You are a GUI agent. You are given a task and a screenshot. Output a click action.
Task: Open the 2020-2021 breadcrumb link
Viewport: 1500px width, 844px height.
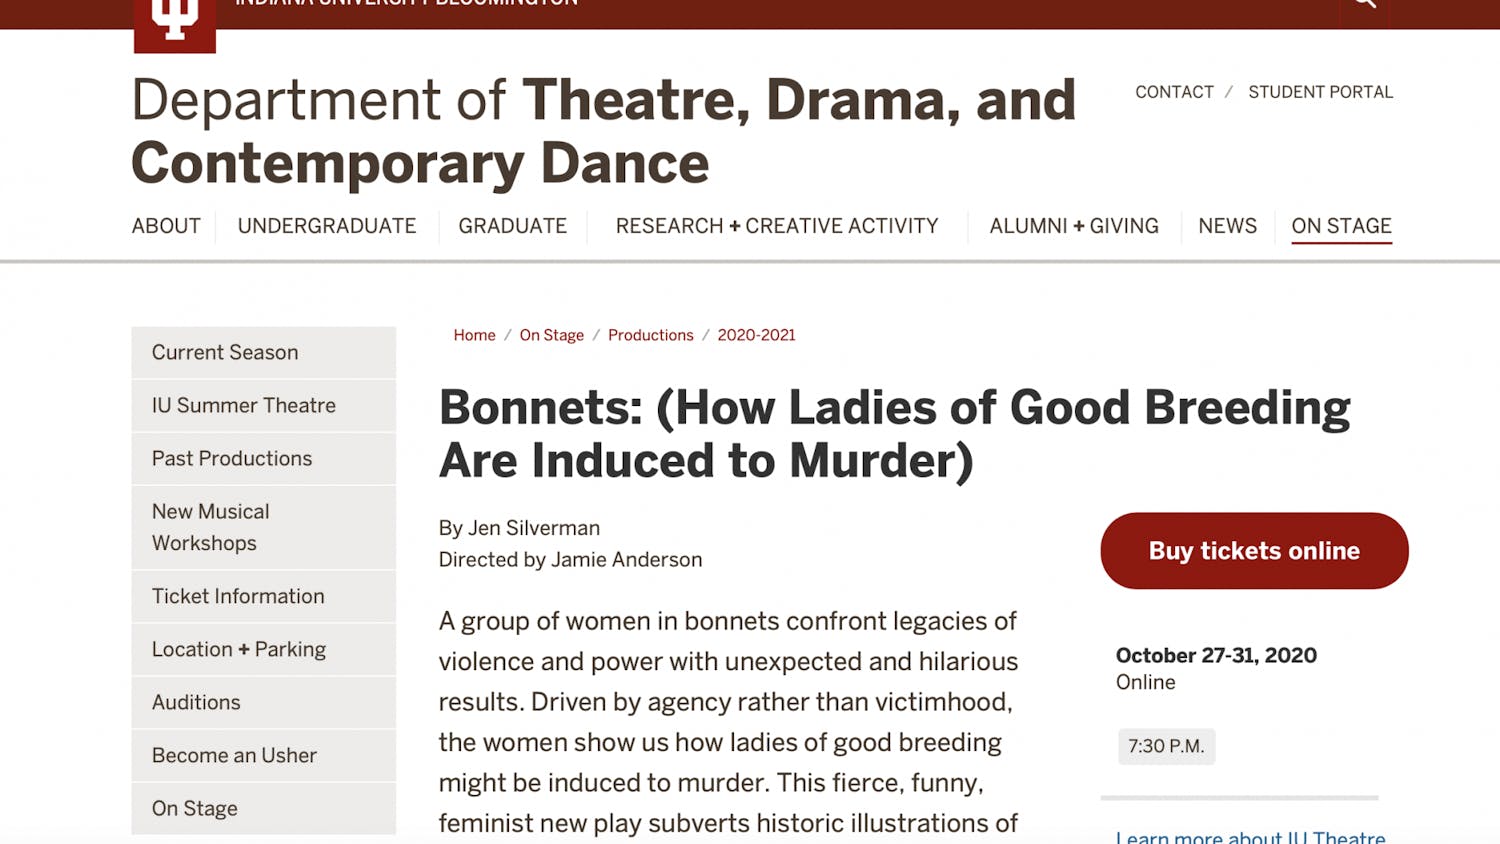756,335
